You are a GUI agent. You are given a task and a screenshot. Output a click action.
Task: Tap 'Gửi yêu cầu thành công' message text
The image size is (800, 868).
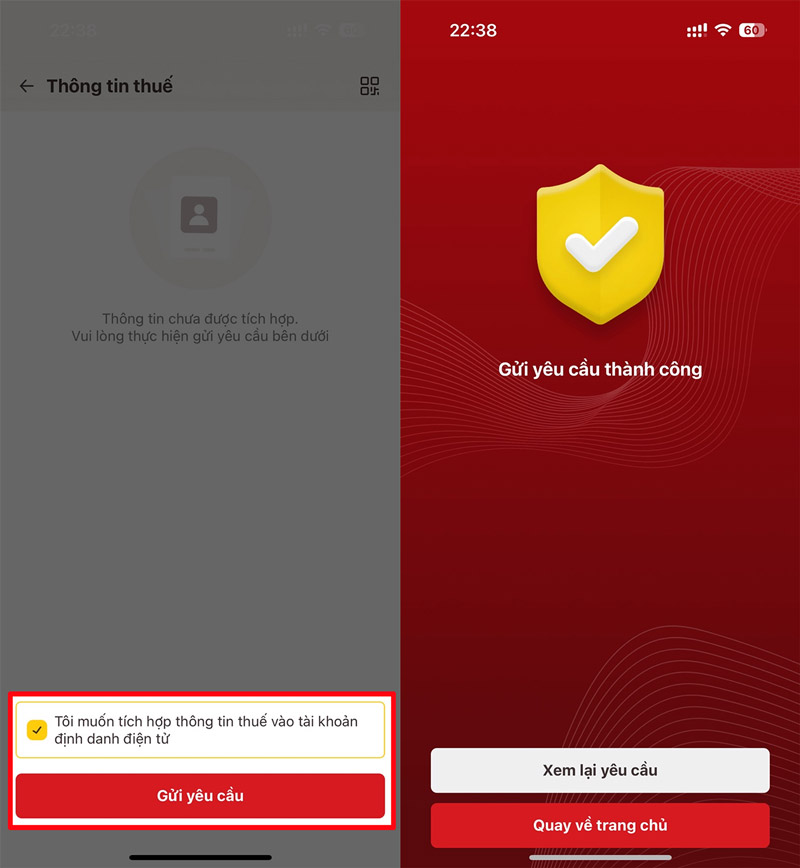coord(600,369)
